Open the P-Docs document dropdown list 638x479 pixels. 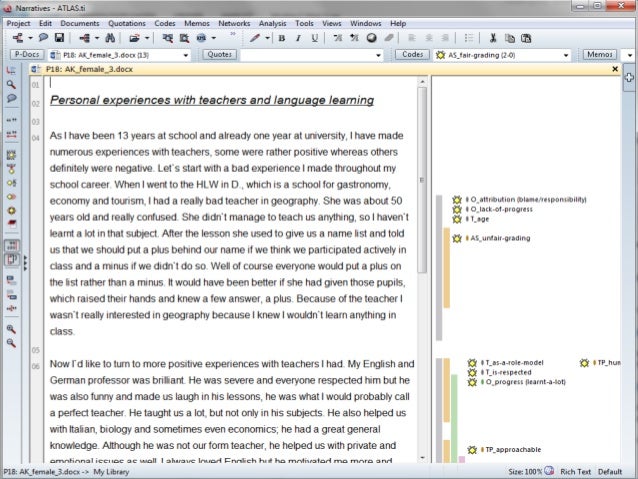[x=186, y=55]
